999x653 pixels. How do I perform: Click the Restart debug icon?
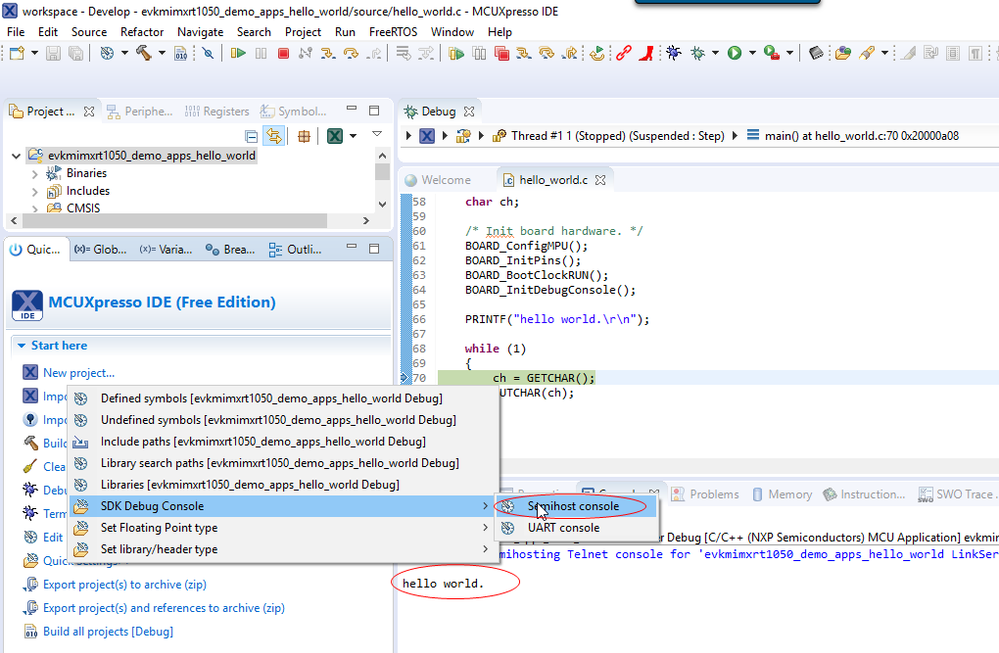598,54
